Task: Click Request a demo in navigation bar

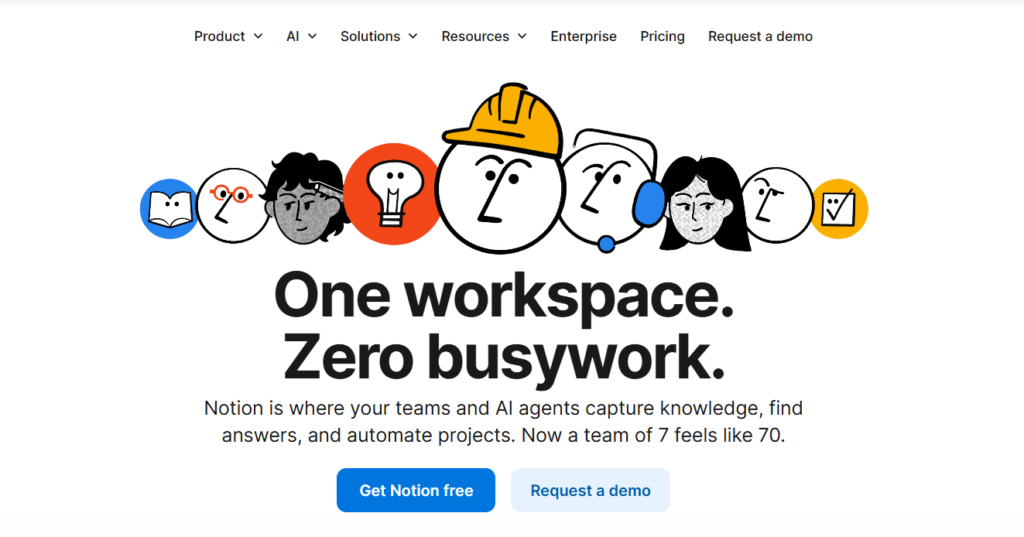Action: pos(760,37)
